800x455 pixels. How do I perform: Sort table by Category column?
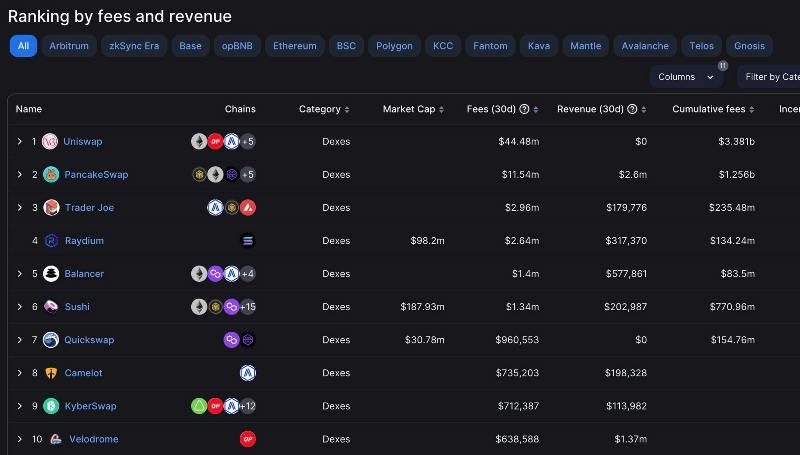[x=325, y=109]
